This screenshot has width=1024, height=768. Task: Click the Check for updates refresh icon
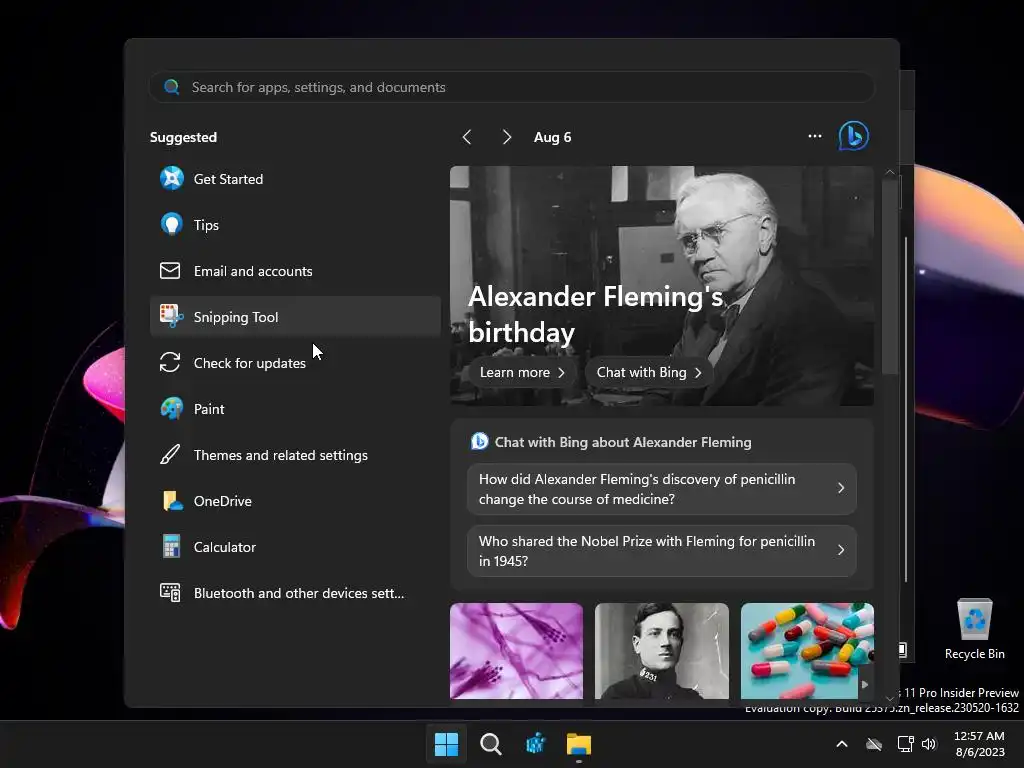[170, 362]
